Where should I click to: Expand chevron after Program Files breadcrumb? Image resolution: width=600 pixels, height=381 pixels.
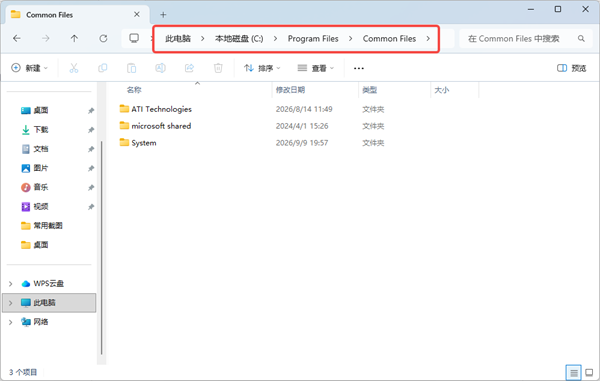351,39
